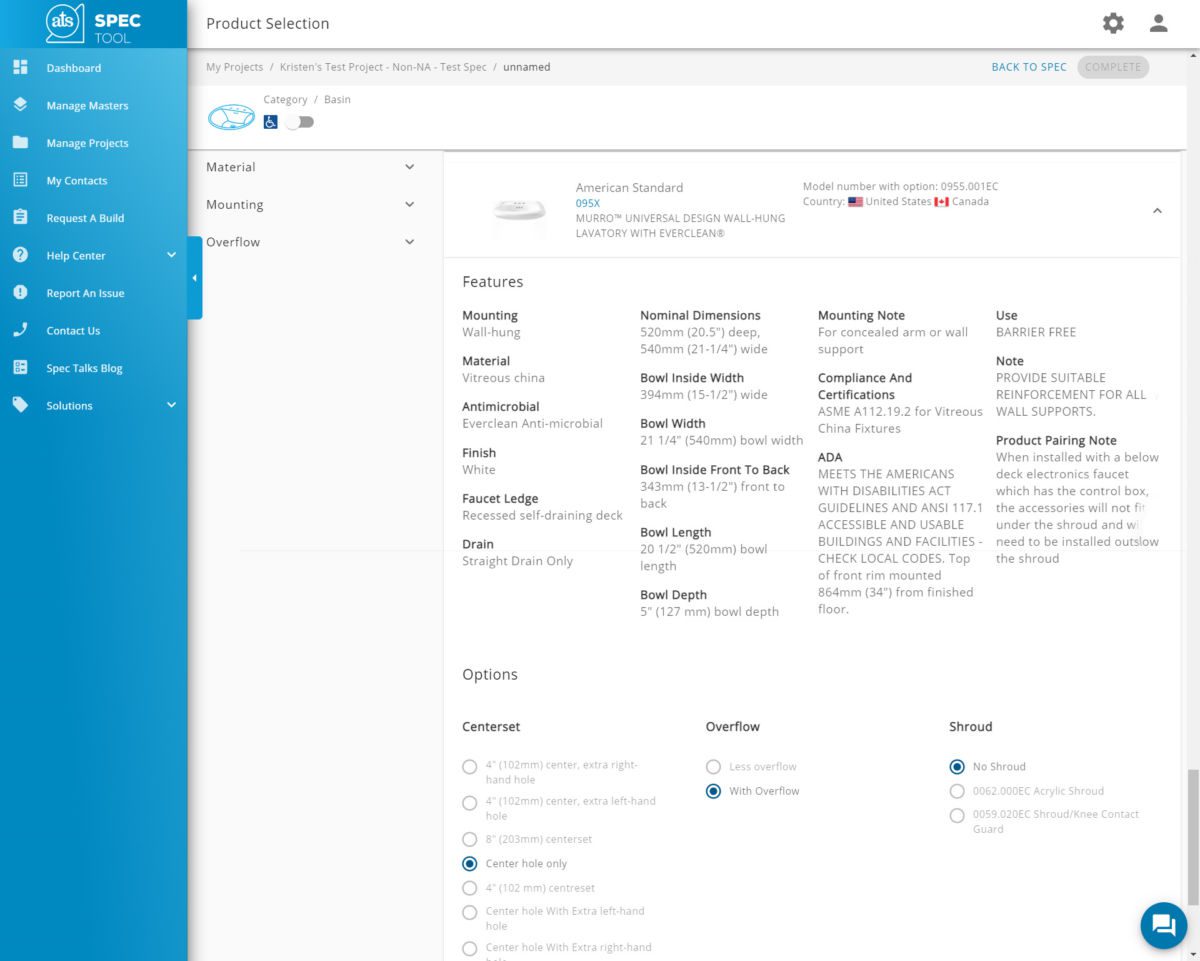Click the Manage Masters layers icon
Screen dimensions: 1200x961
pyautogui.click(x=20, y=105)
